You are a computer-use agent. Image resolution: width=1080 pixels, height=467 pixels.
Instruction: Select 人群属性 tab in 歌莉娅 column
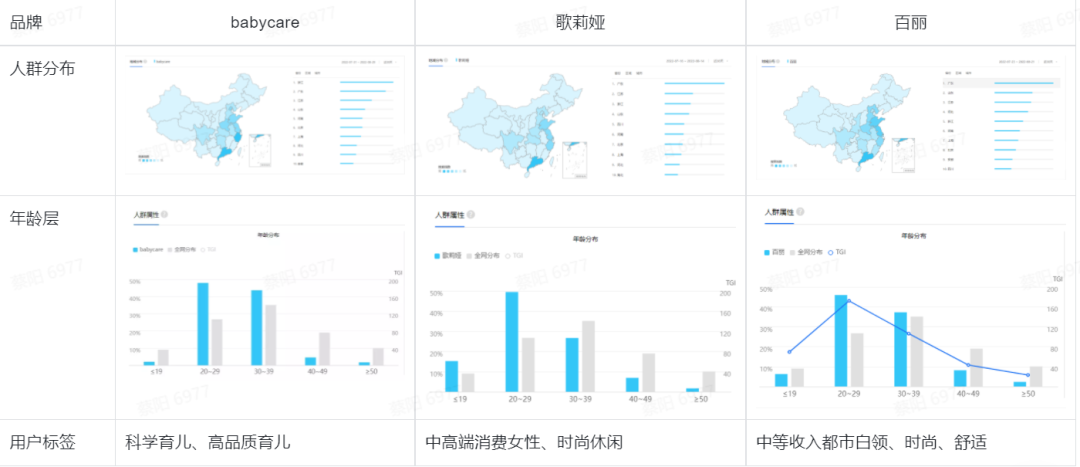449,215
